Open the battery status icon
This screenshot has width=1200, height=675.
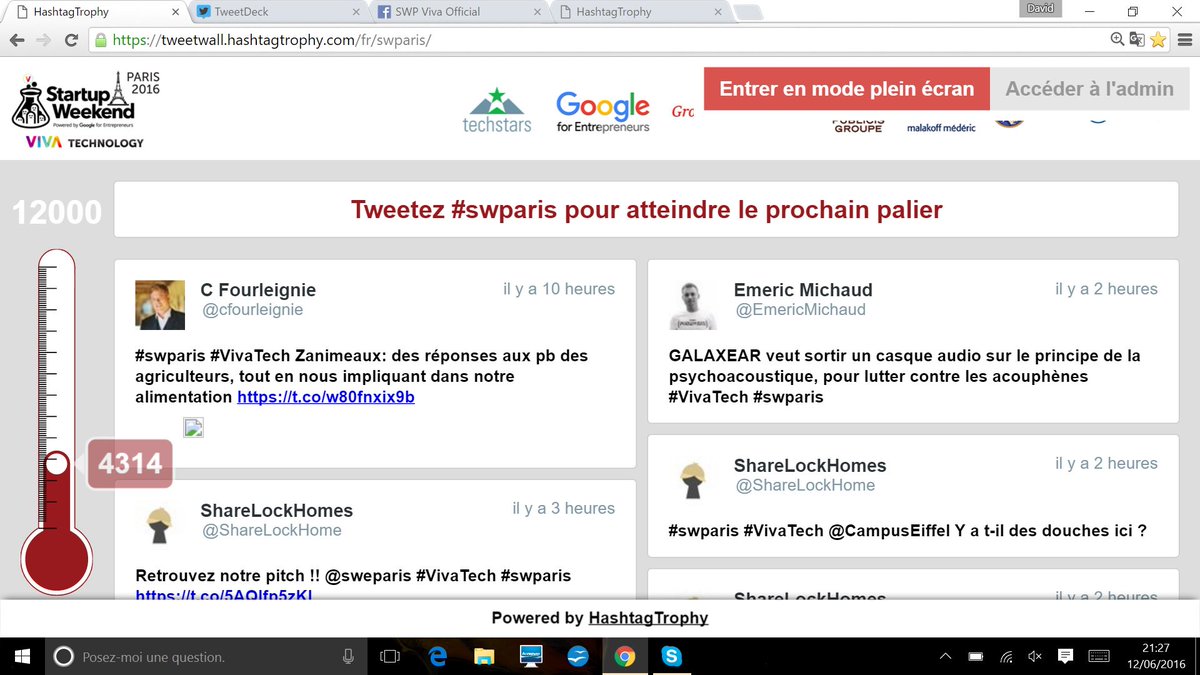[975, 657]
